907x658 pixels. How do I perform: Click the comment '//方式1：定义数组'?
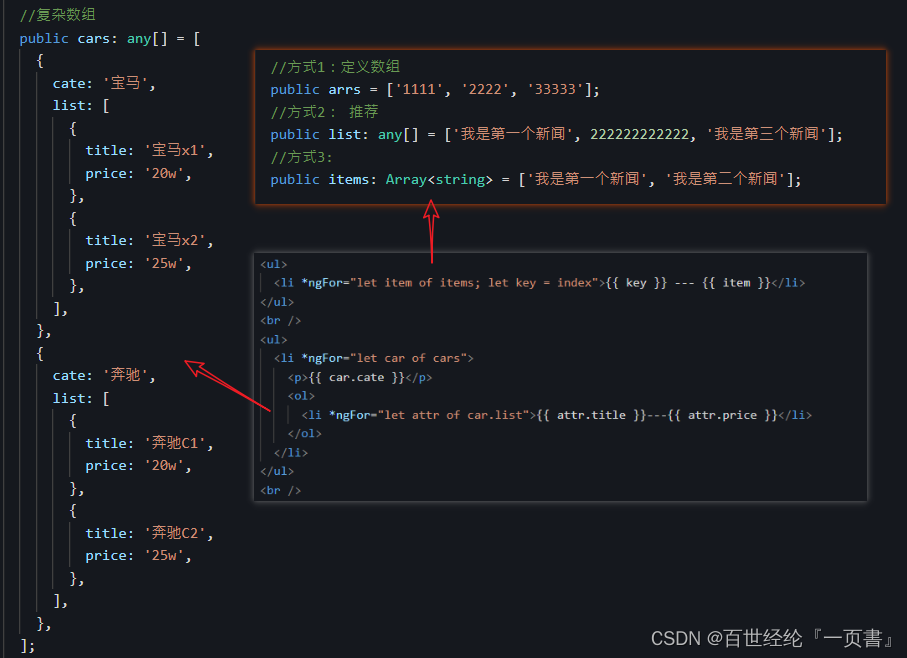click(335, 67)
